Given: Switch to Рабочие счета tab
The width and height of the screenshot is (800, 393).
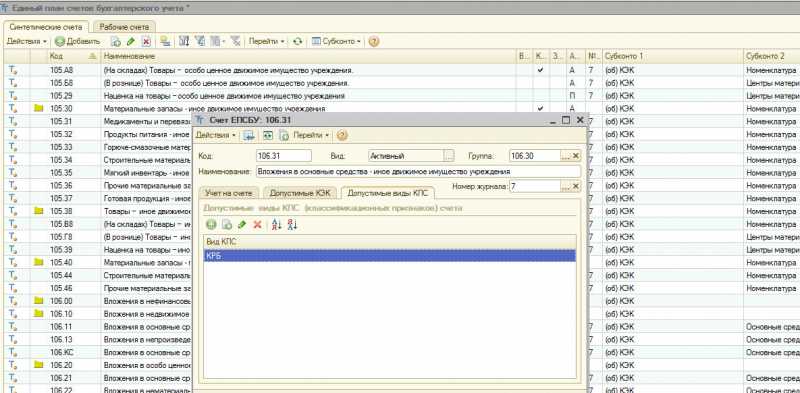Looking at the screenshot, I should [124, 27].
